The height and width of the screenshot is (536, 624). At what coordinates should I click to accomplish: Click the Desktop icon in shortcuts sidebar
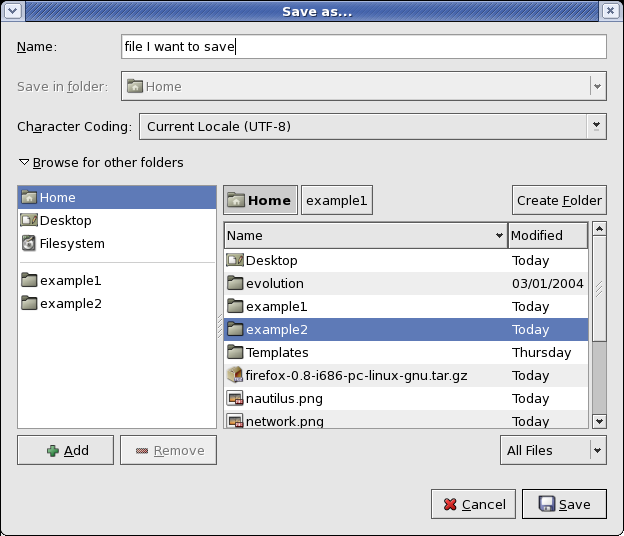pyautogui.click(x=29, y=220)
